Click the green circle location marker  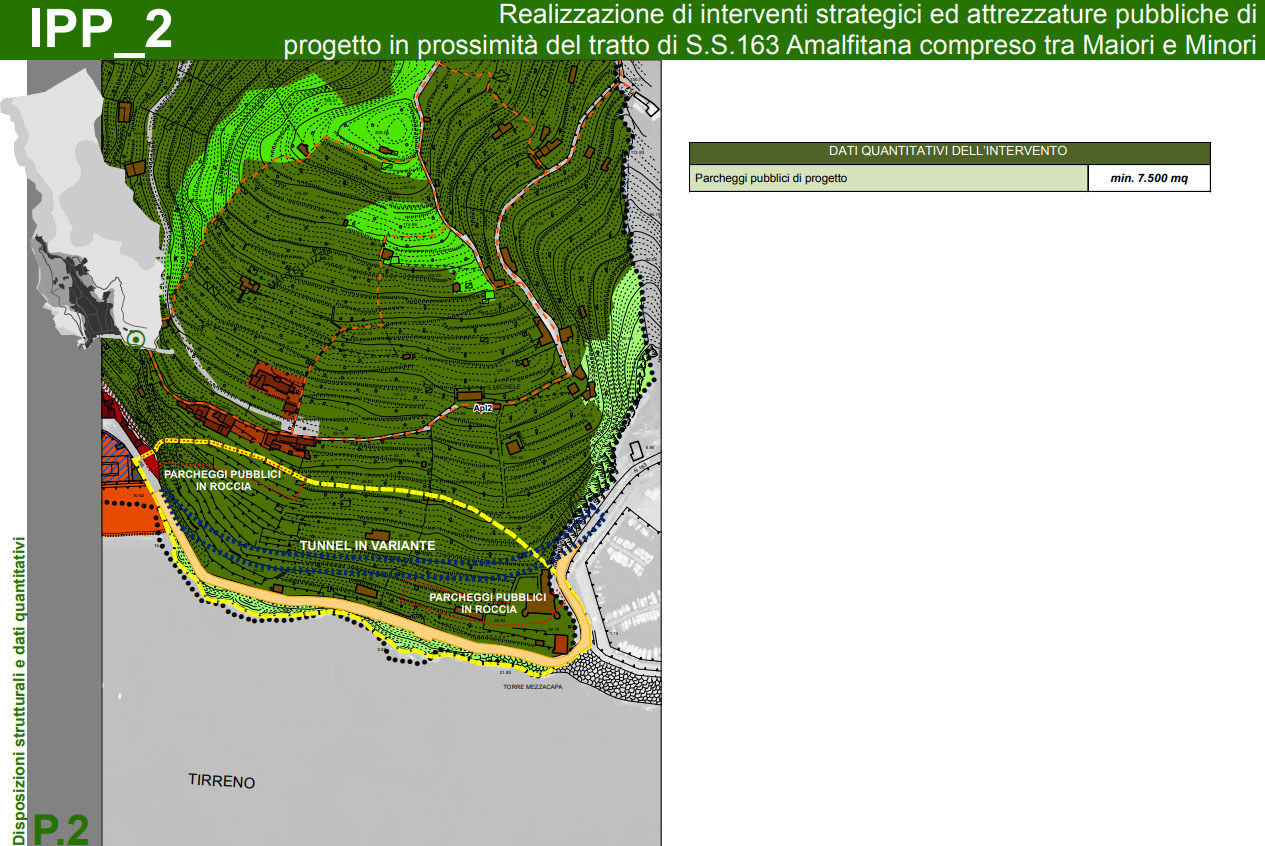(136, 339)
